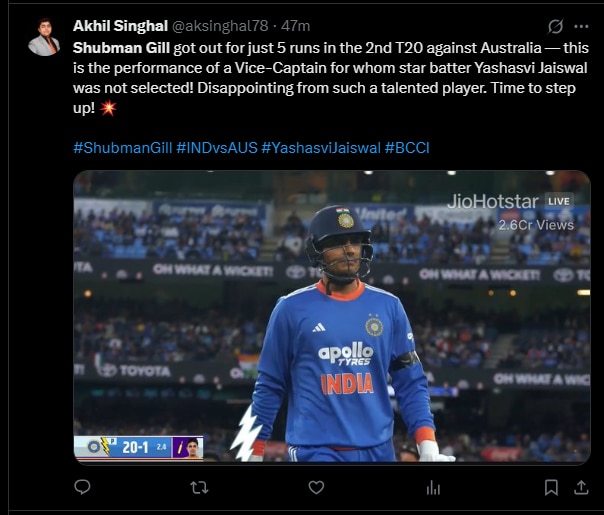The height and width of the screenshot is (515, 604).
Task: View tweet analytics bar chart icon
Action: 433,488
